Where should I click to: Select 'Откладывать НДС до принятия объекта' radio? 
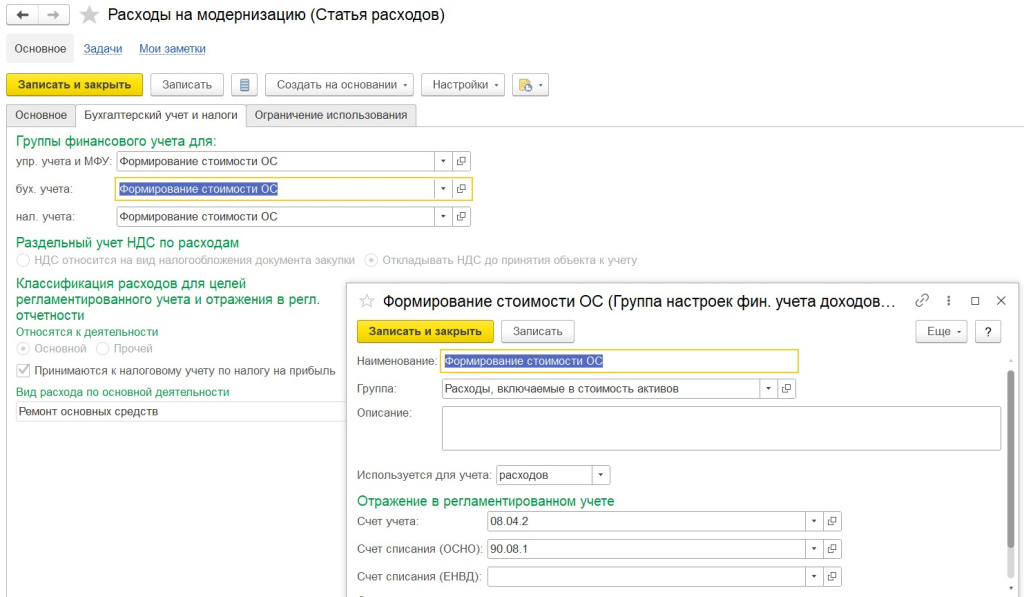point(371,260)
